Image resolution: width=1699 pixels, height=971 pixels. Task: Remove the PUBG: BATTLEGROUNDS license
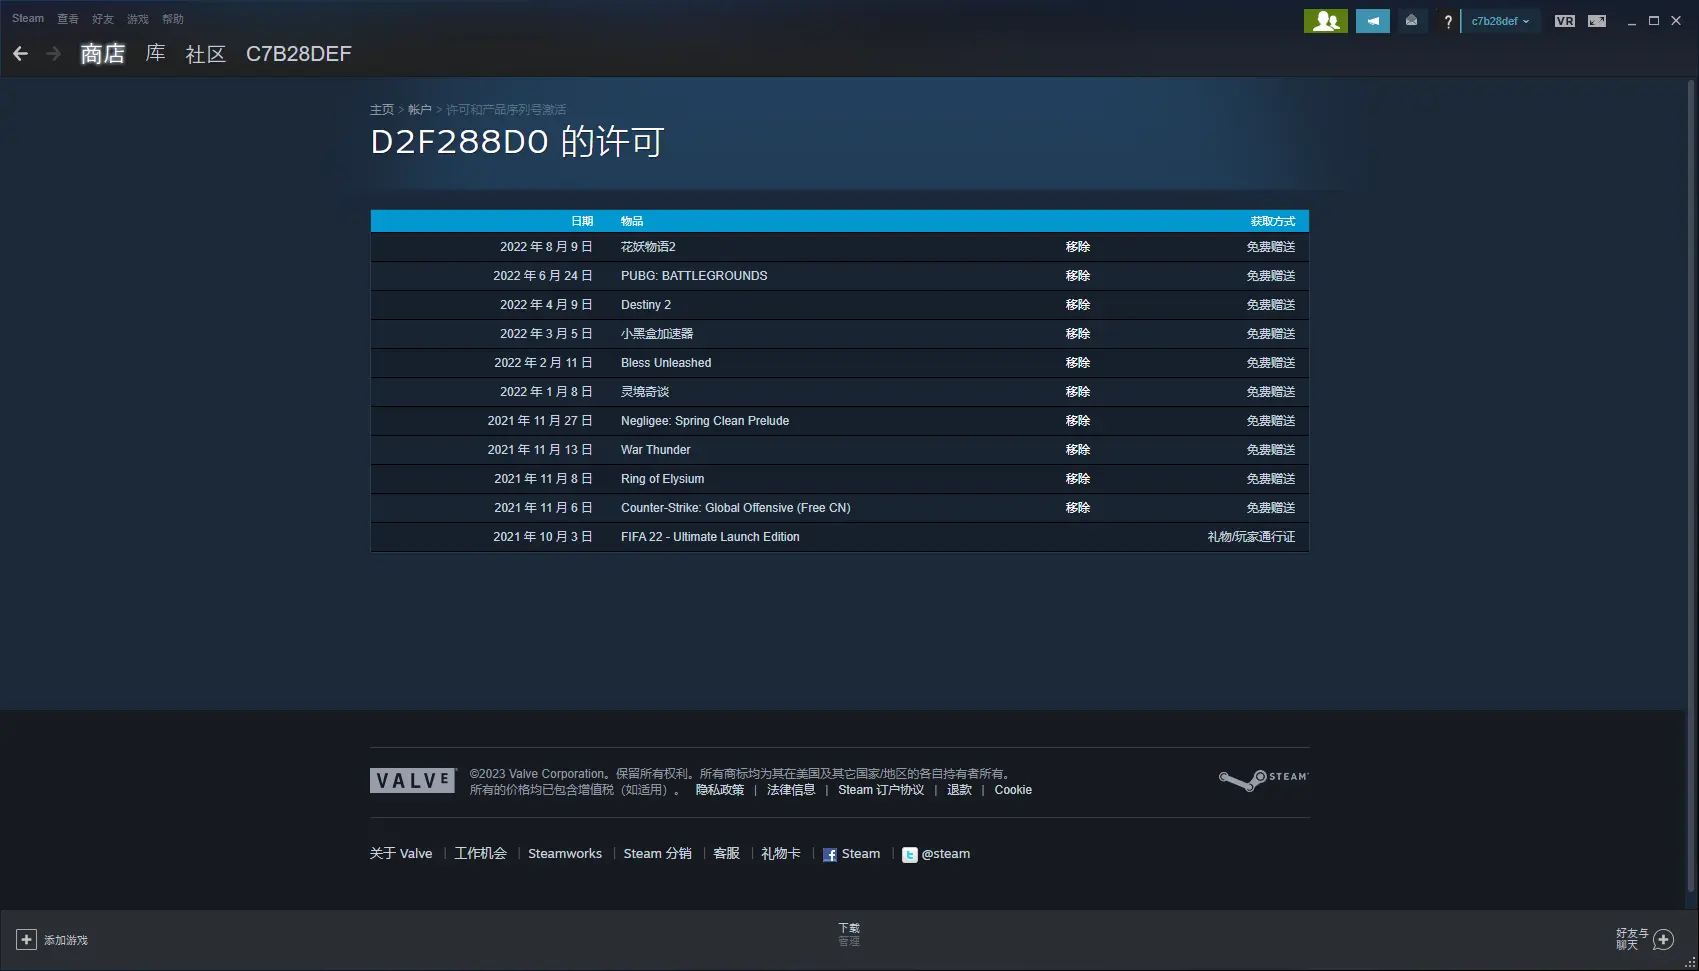(1078, 276)
